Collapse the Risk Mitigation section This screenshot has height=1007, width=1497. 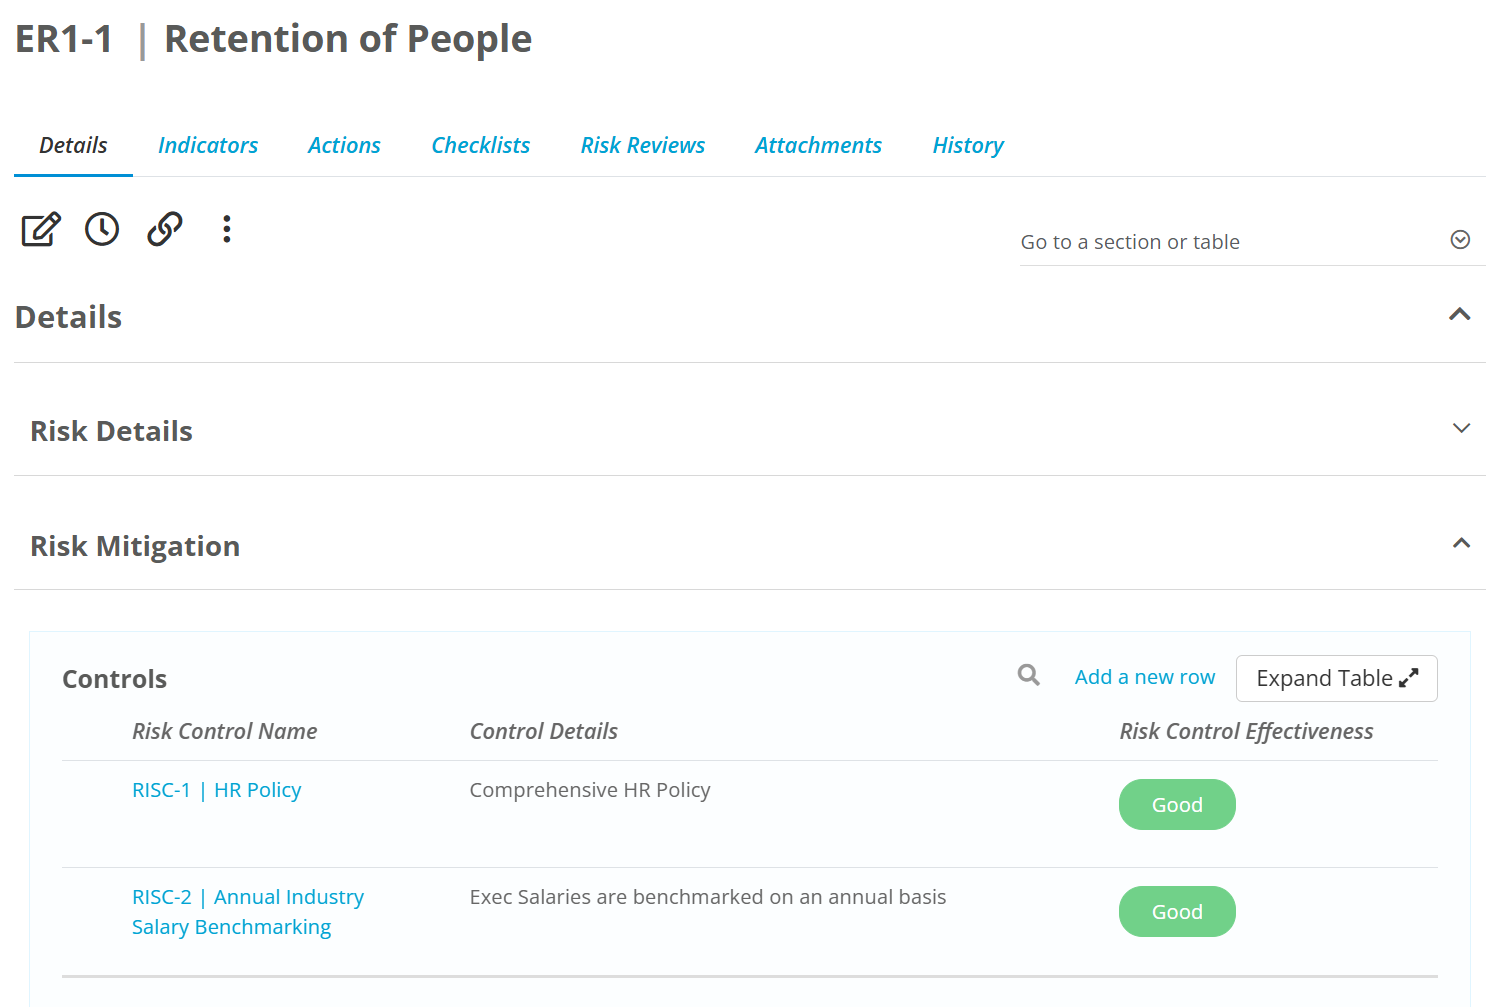(1461, 544)
